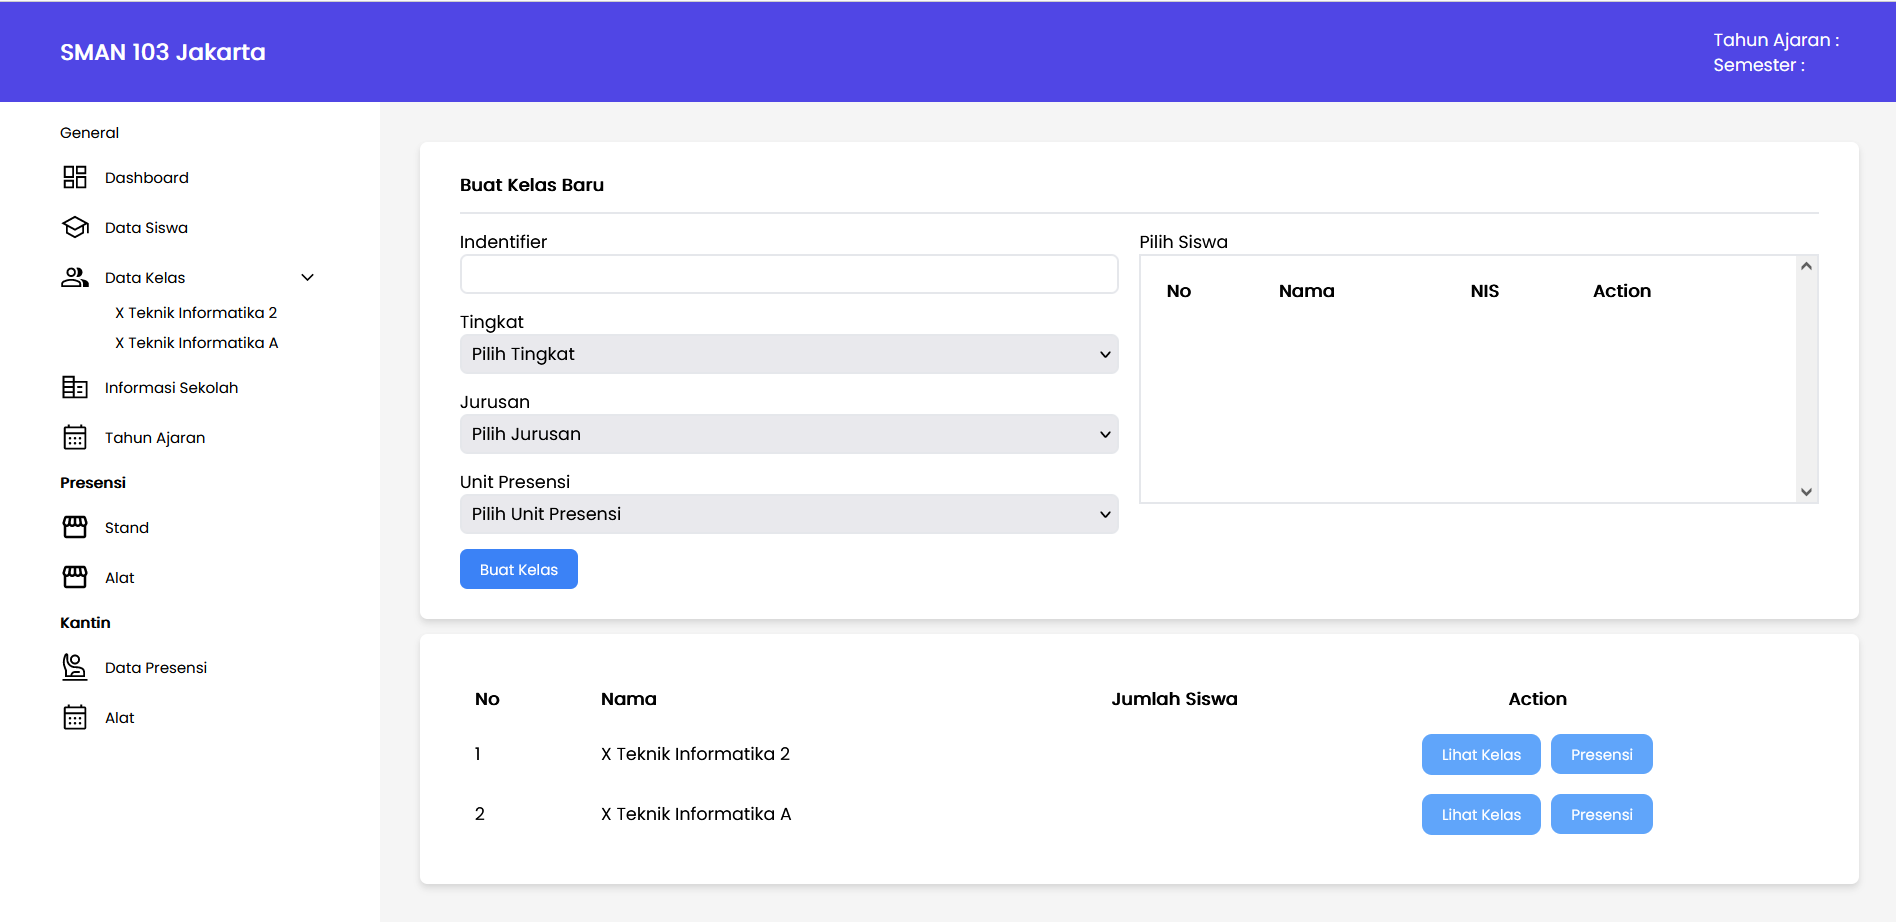Open Data Presensi under Kantin
The image size is (1896, 922).
(x=156, y=667)
